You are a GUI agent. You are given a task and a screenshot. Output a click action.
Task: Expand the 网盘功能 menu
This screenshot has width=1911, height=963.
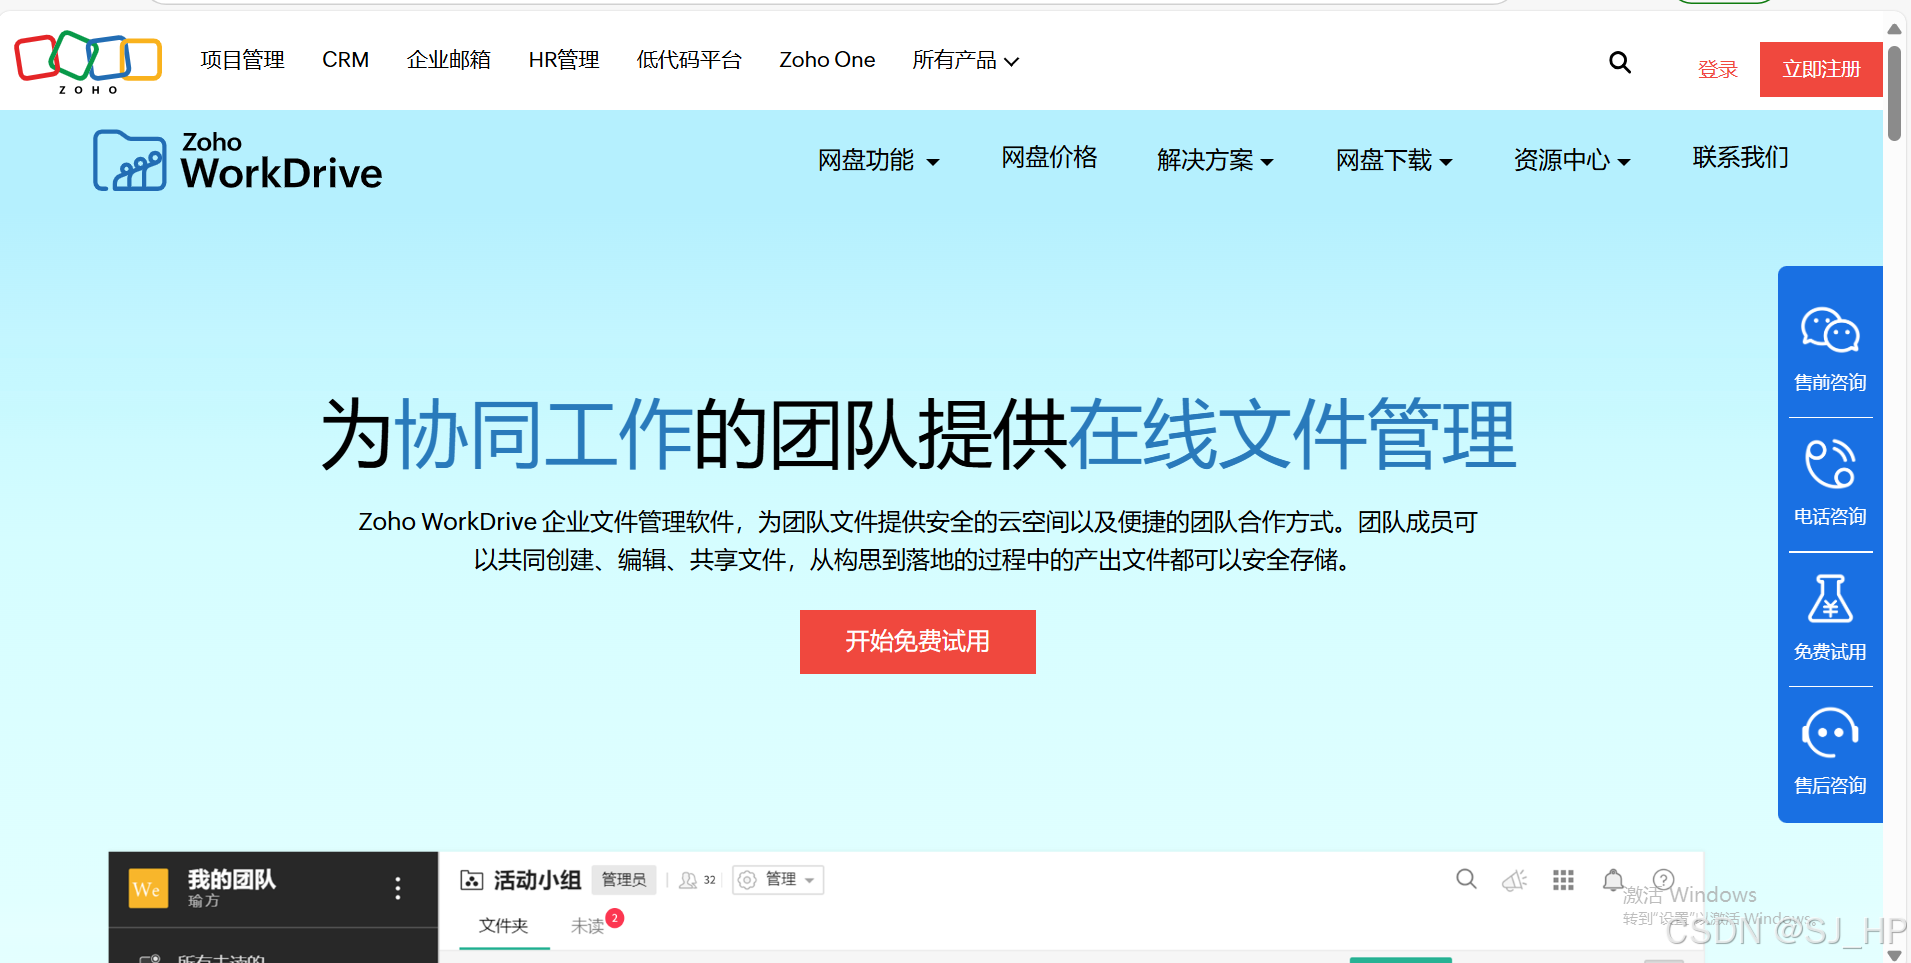tap(878, 160)
